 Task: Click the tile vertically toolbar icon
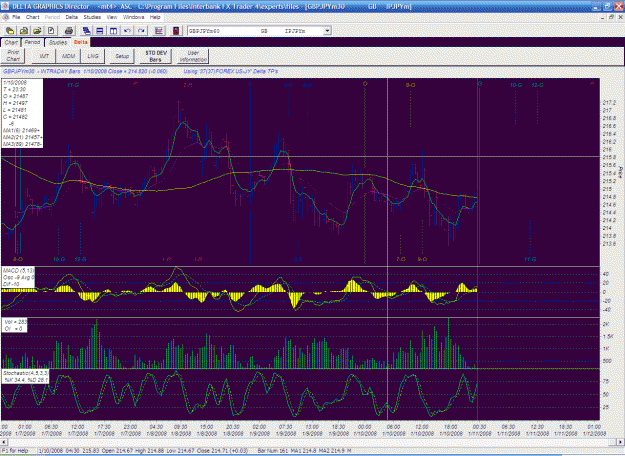[x=114, y=31]
